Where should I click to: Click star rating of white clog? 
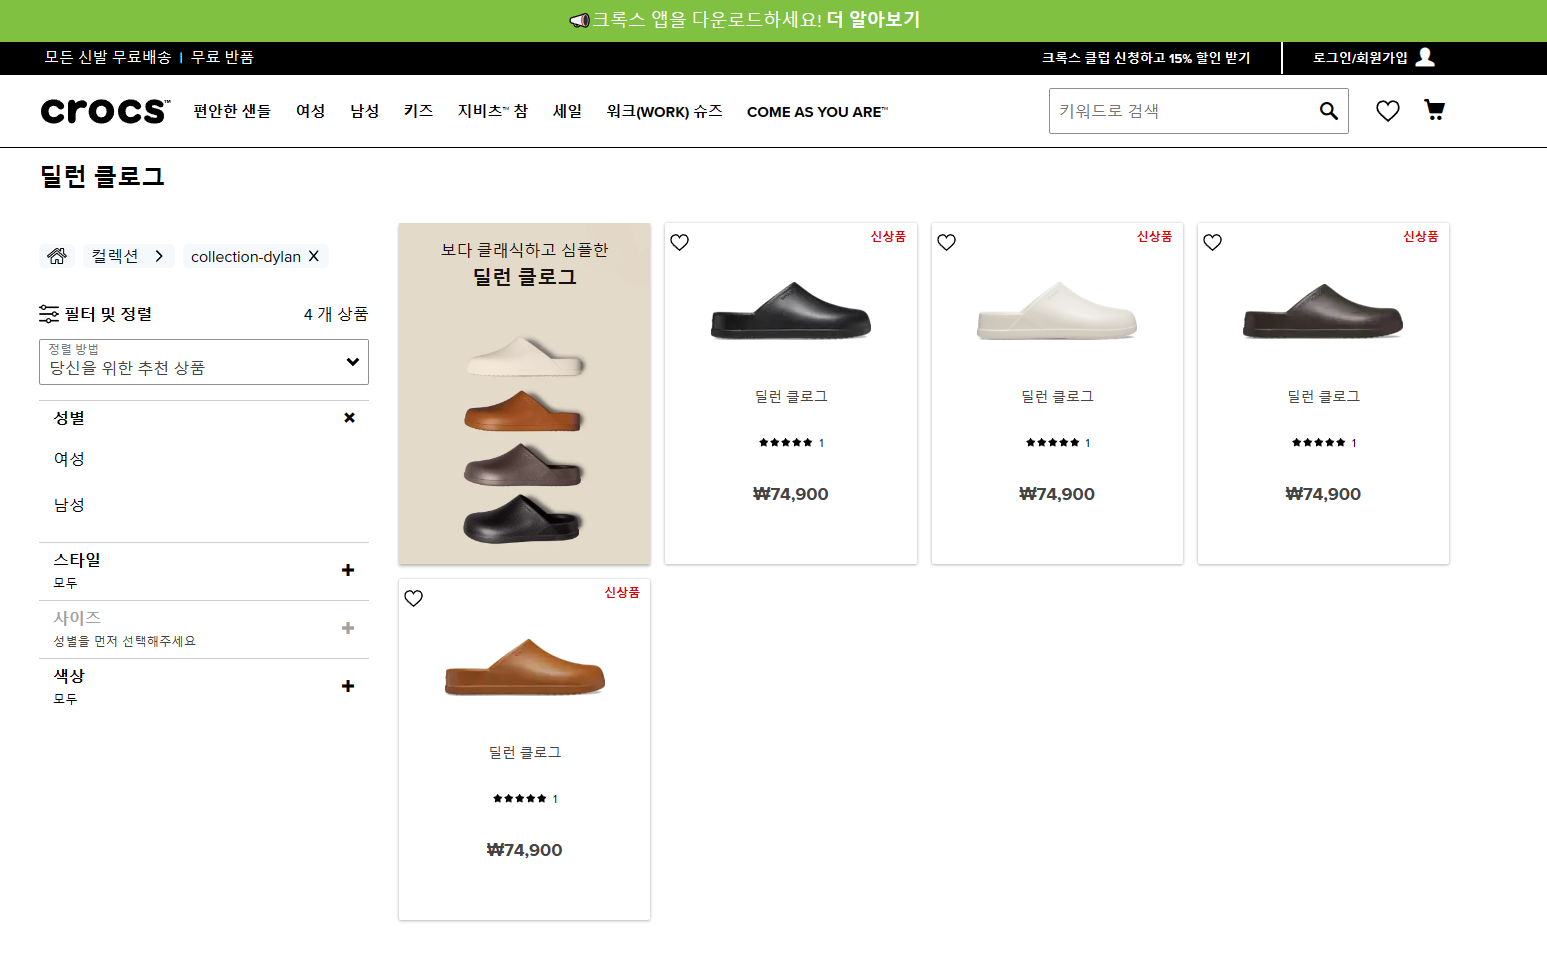click(1052, 442)
